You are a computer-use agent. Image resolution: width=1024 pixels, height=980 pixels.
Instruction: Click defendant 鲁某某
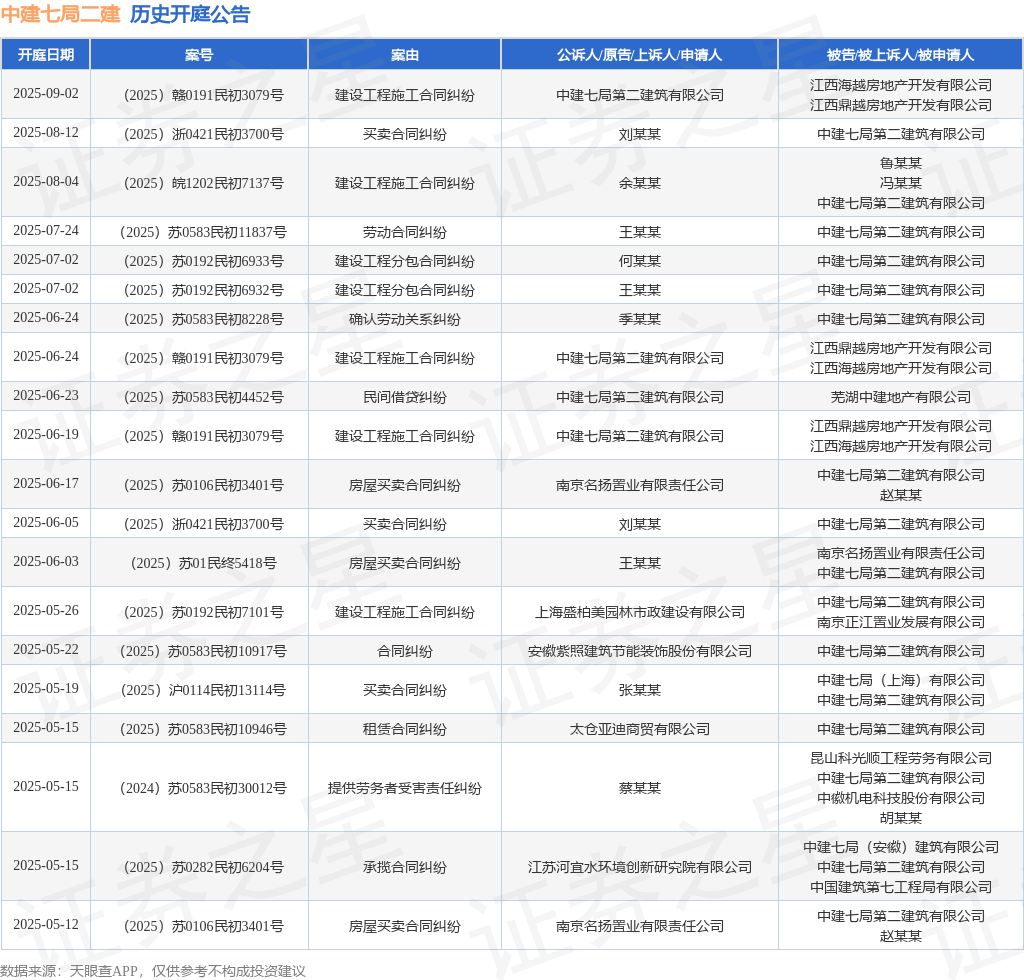click(x=901, y=163)
